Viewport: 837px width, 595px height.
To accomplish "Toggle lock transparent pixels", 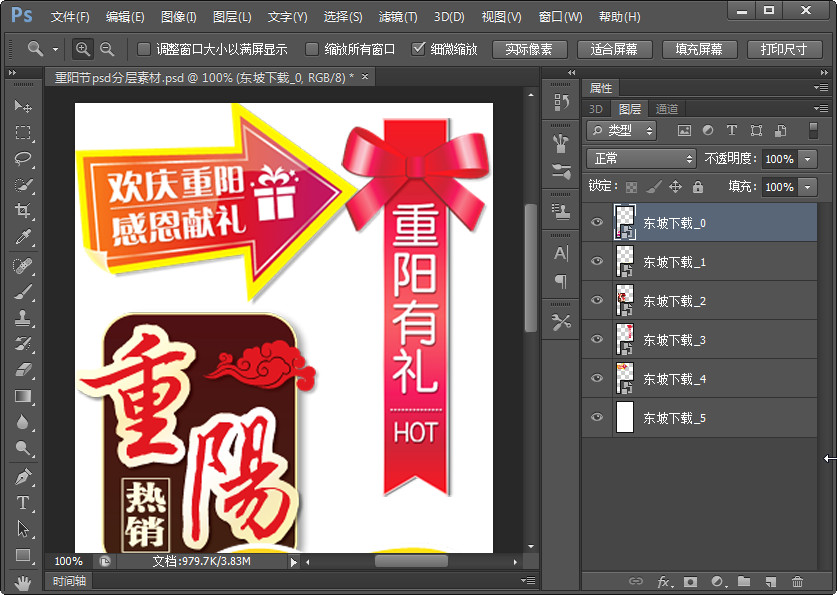I will 631,187.
